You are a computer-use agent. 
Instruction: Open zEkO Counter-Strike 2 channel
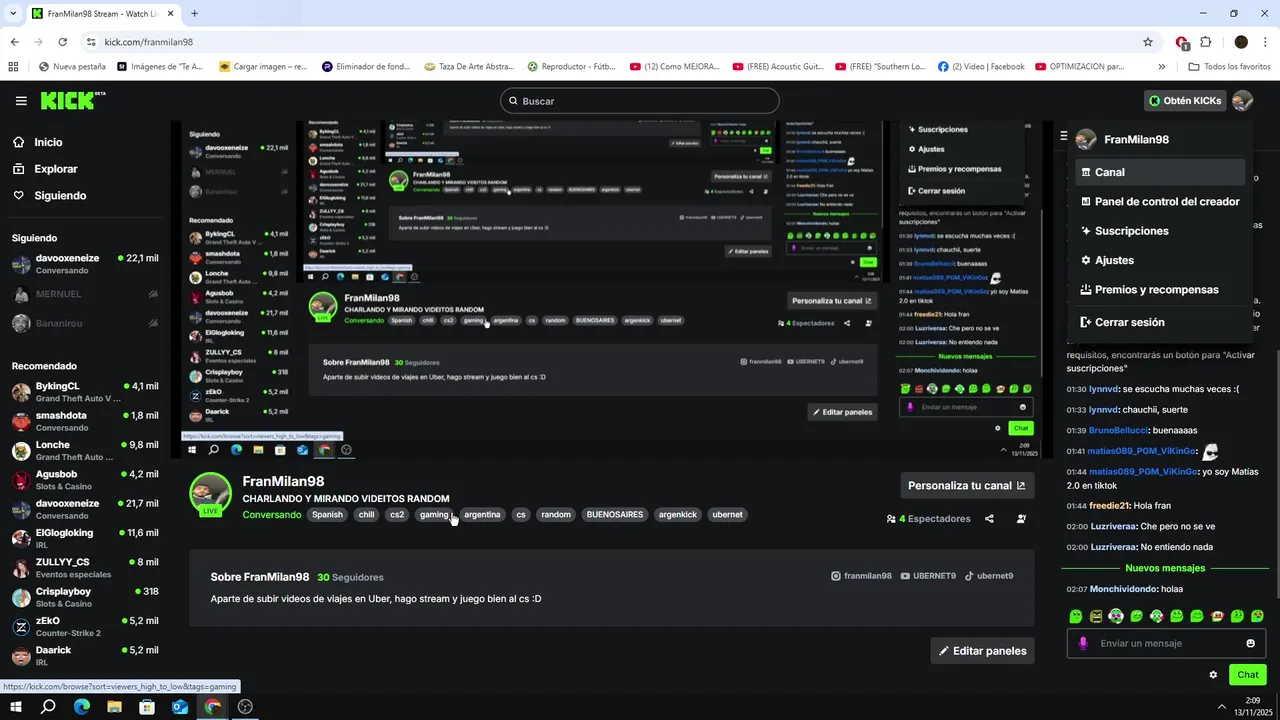[85, 626]
